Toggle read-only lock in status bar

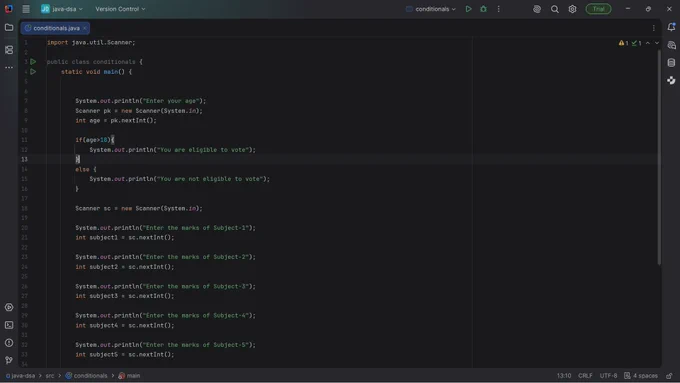(x=670, y=376)
